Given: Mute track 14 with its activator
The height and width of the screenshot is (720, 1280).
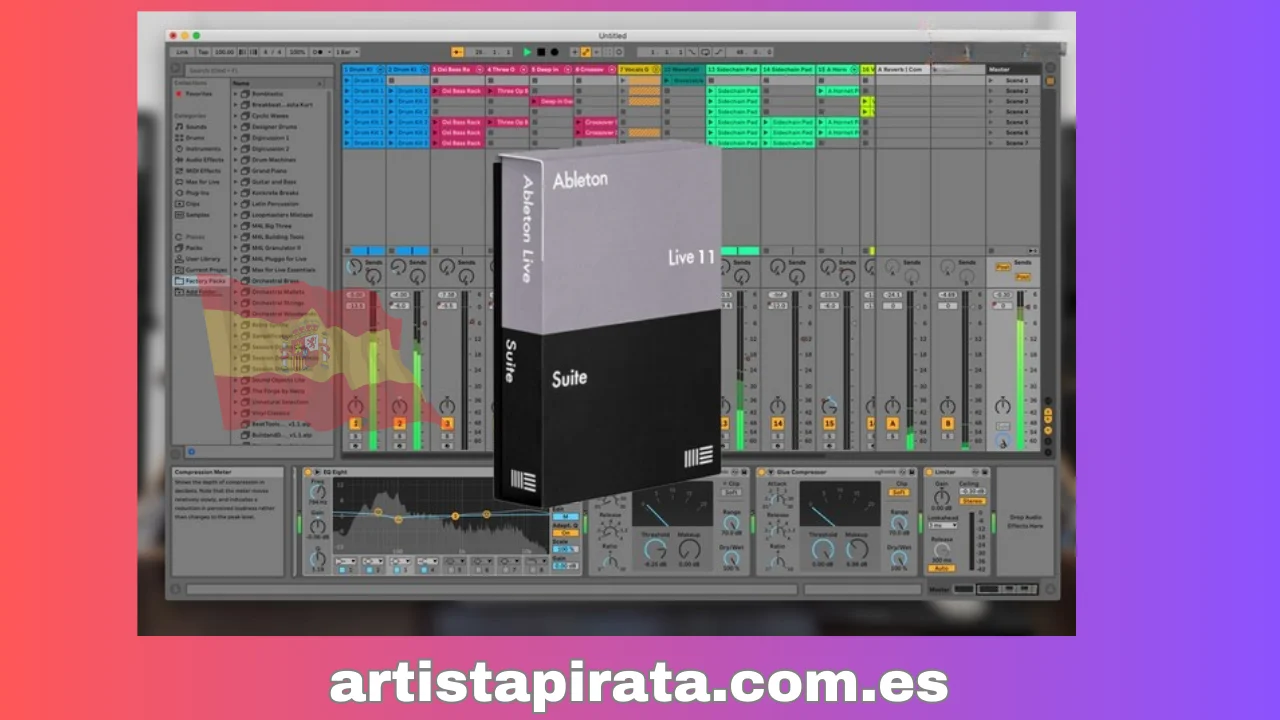Looking at the screenshot, I should tap(778, 423).
